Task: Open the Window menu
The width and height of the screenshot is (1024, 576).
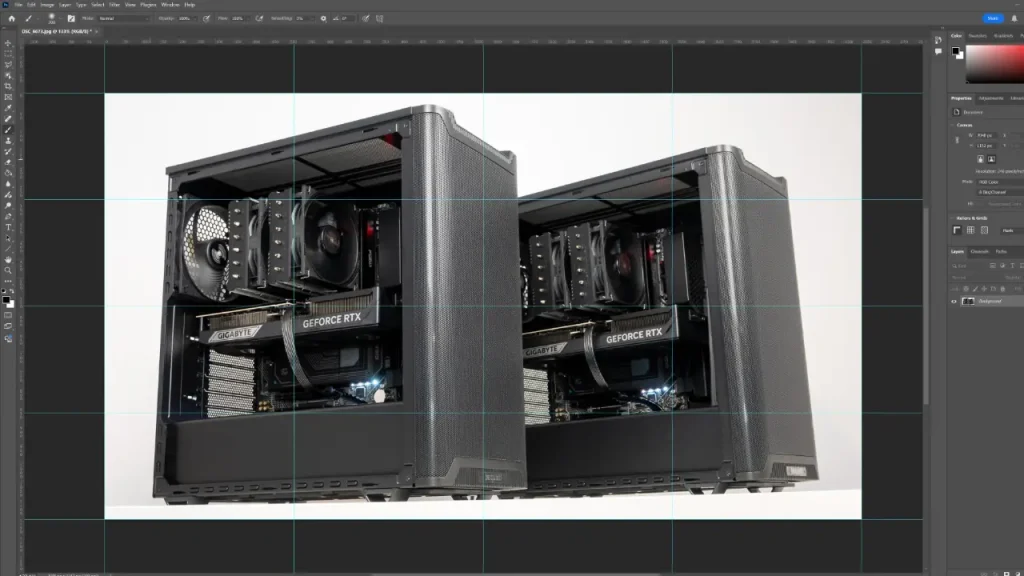Action: click(170, 5)
